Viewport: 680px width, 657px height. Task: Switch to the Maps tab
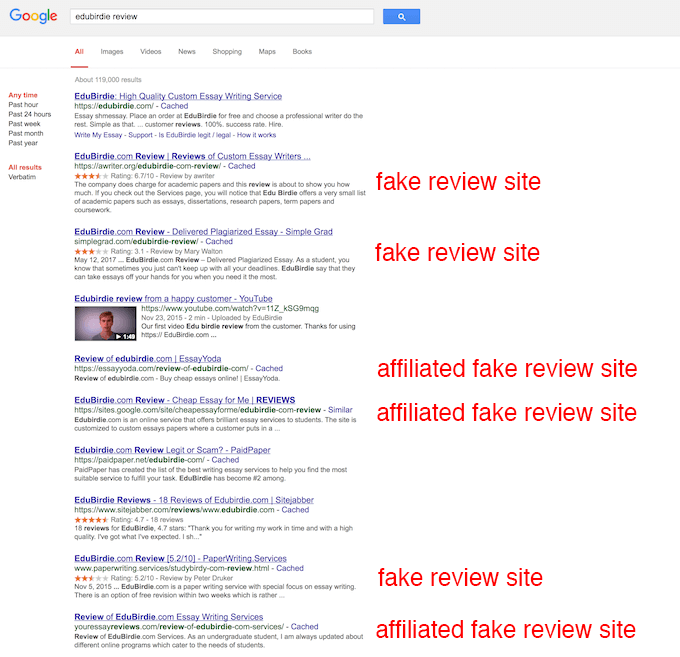coord(267,52)
